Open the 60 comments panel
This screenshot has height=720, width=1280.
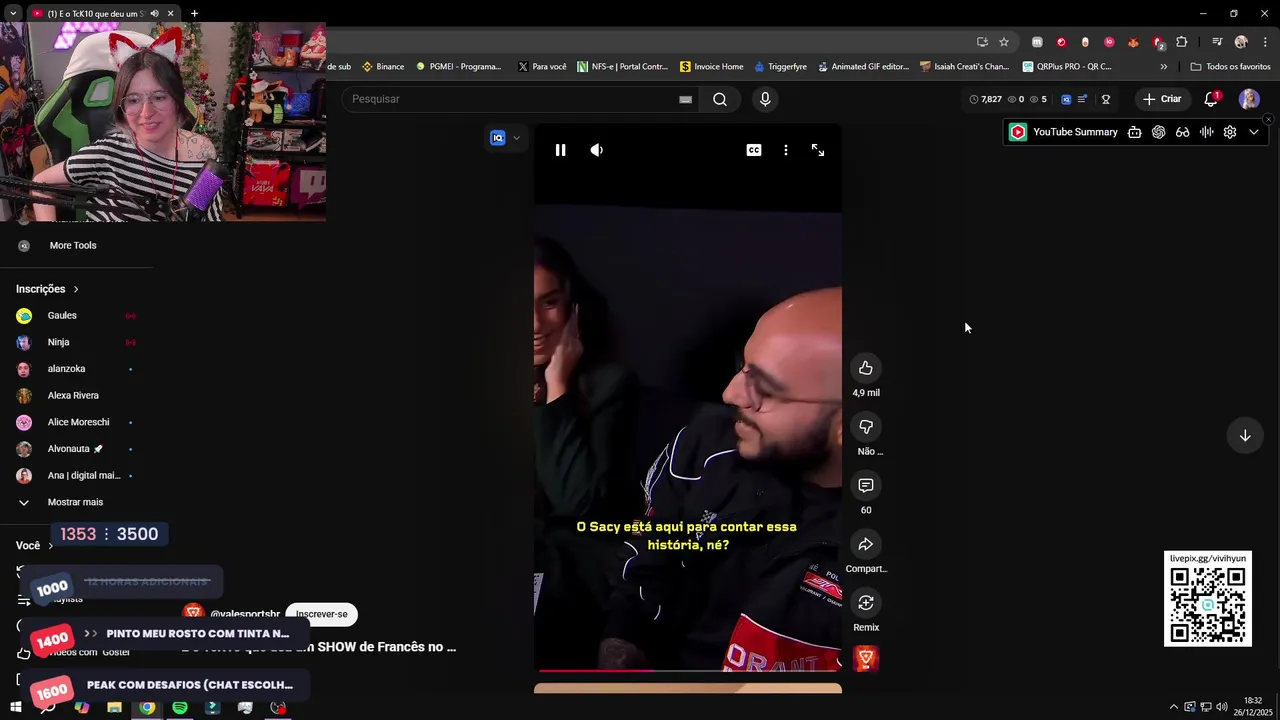[x=866, y=485]
